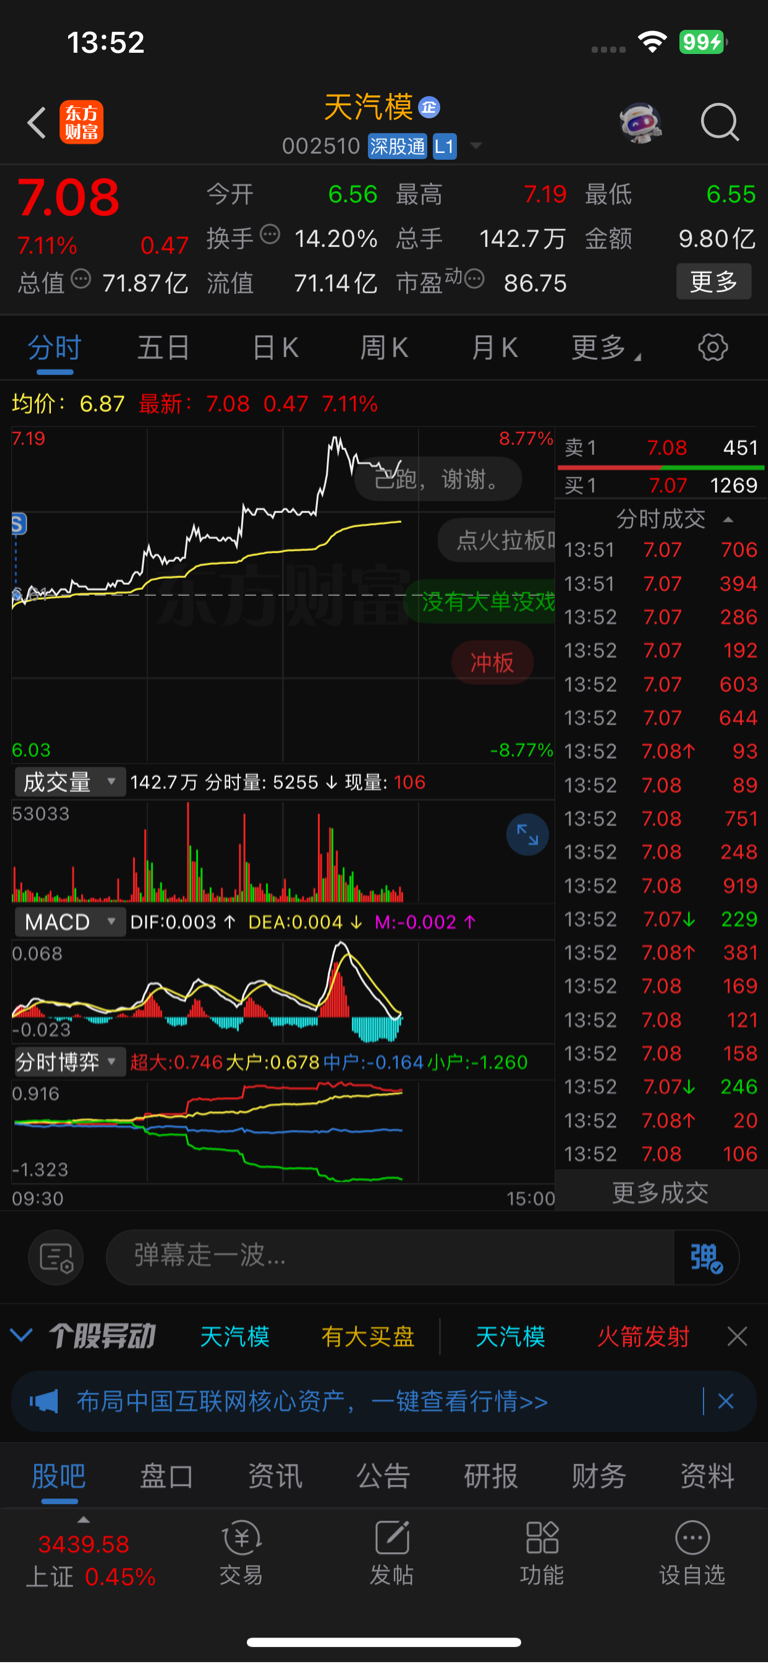The height and width of the screenshot is (1663, 768).
Task: Open chart settings gear icon
Action: 713,348
